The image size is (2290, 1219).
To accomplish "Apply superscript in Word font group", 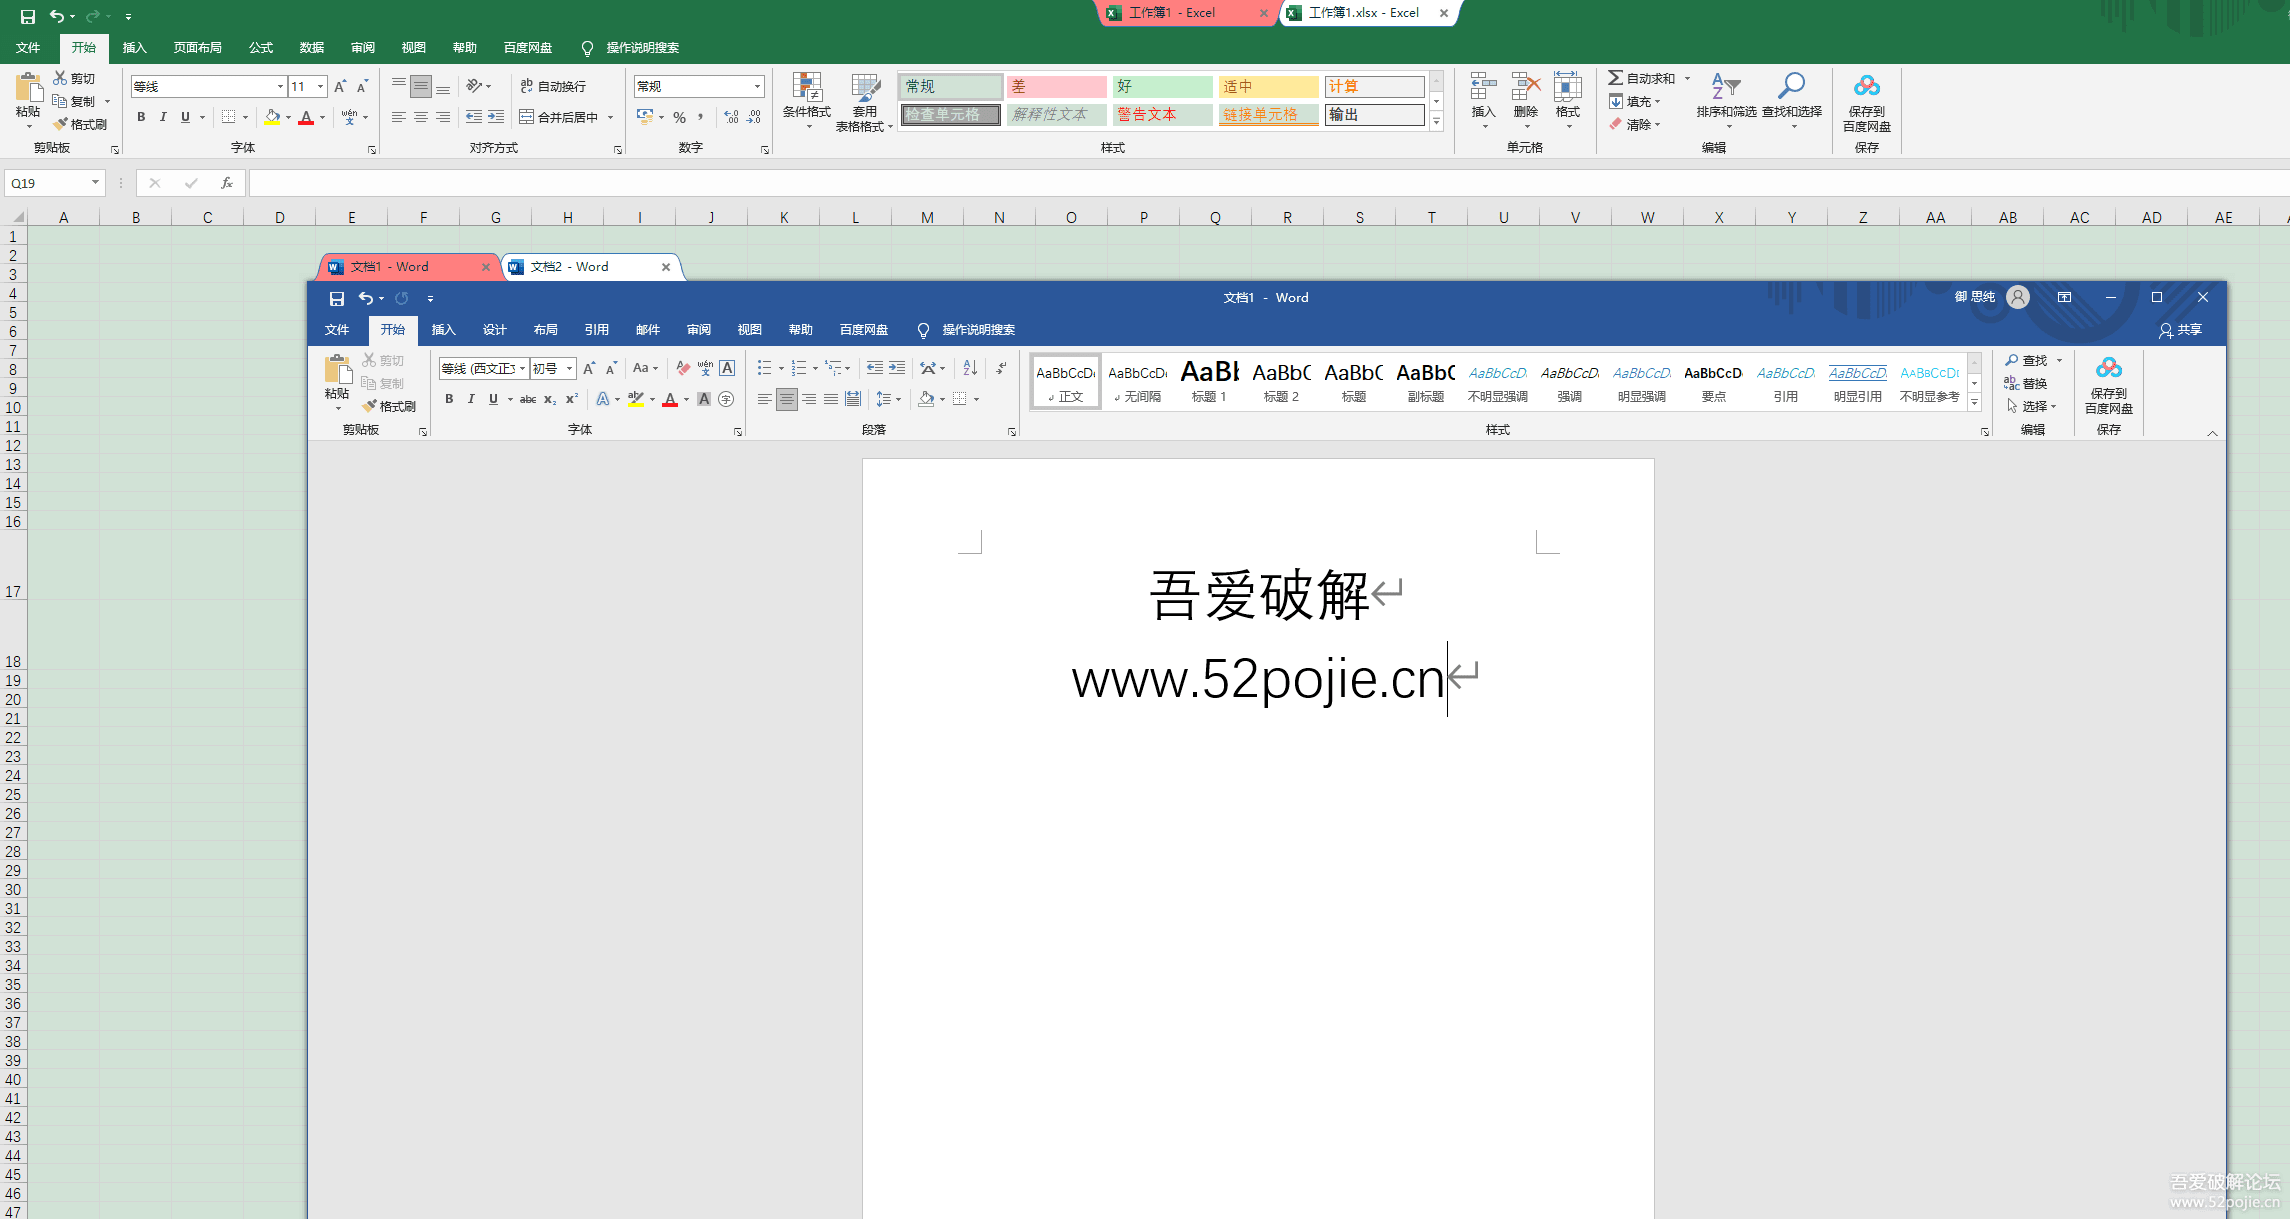I will pyautogui.click(x=572, y=399).
